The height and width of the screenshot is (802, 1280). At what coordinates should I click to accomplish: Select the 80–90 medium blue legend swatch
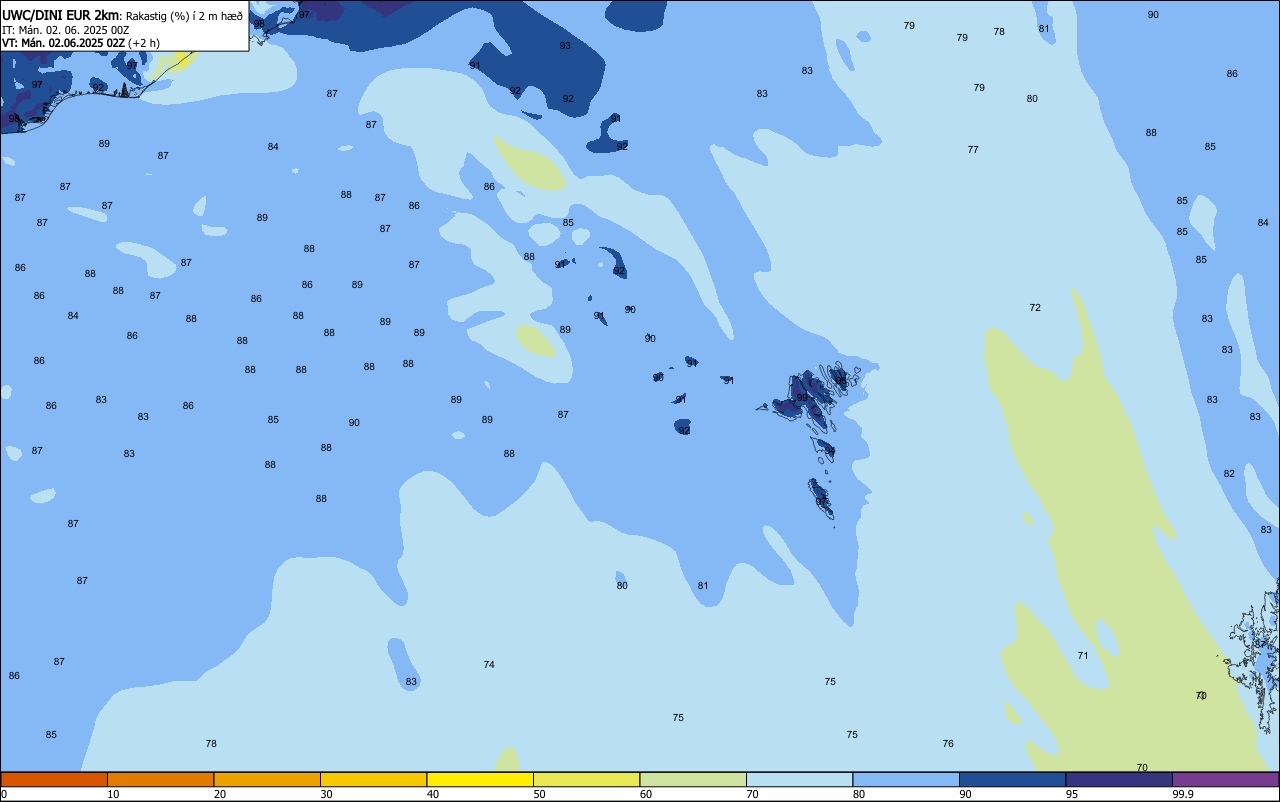[x=906, y=779]
